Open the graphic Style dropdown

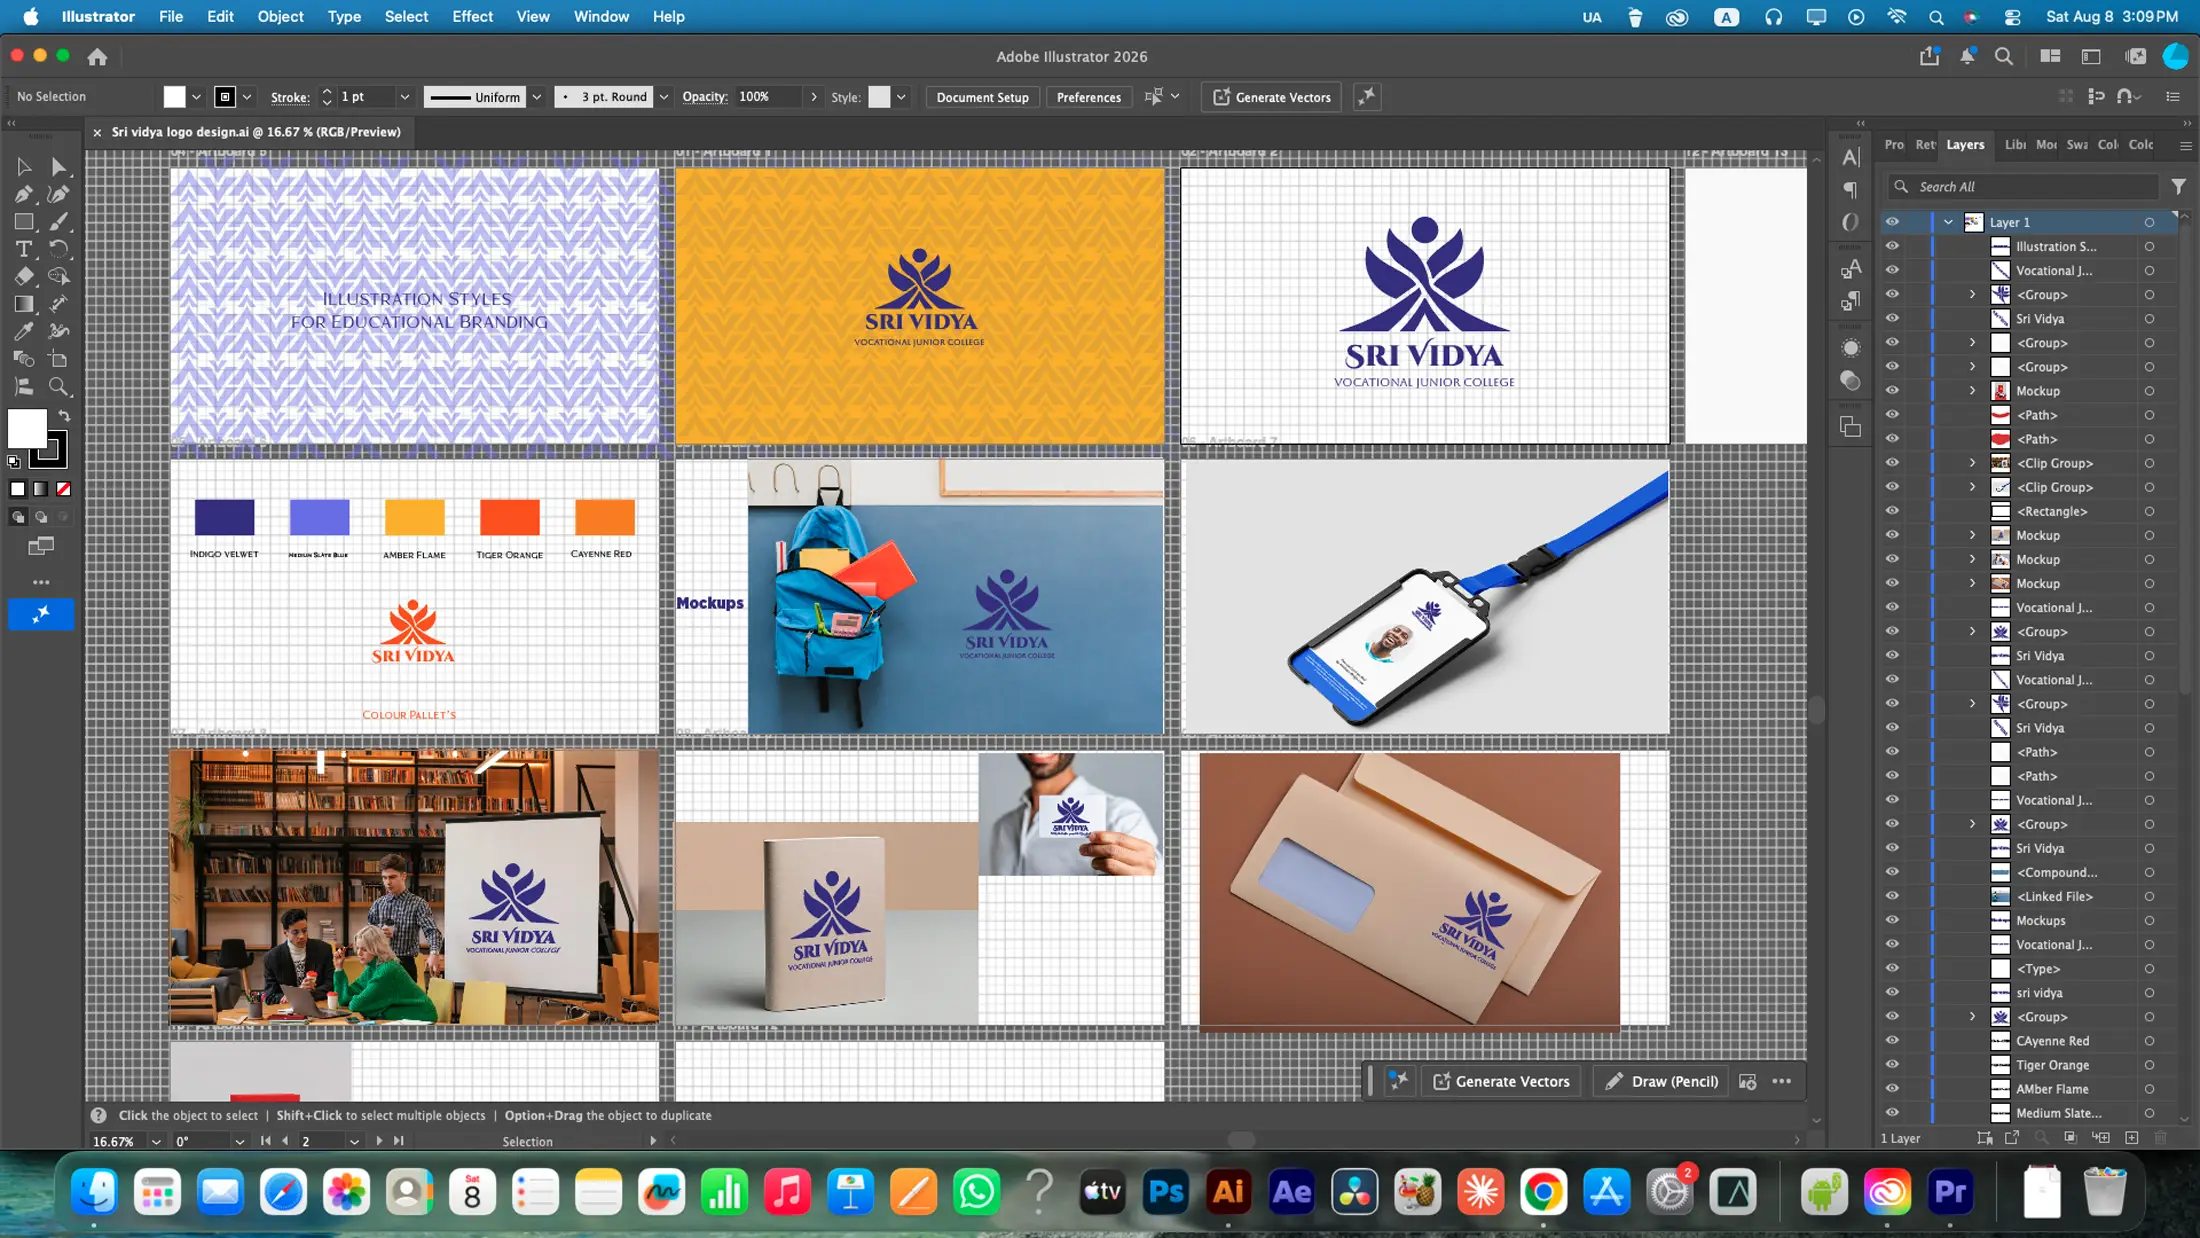coord(901,97)
